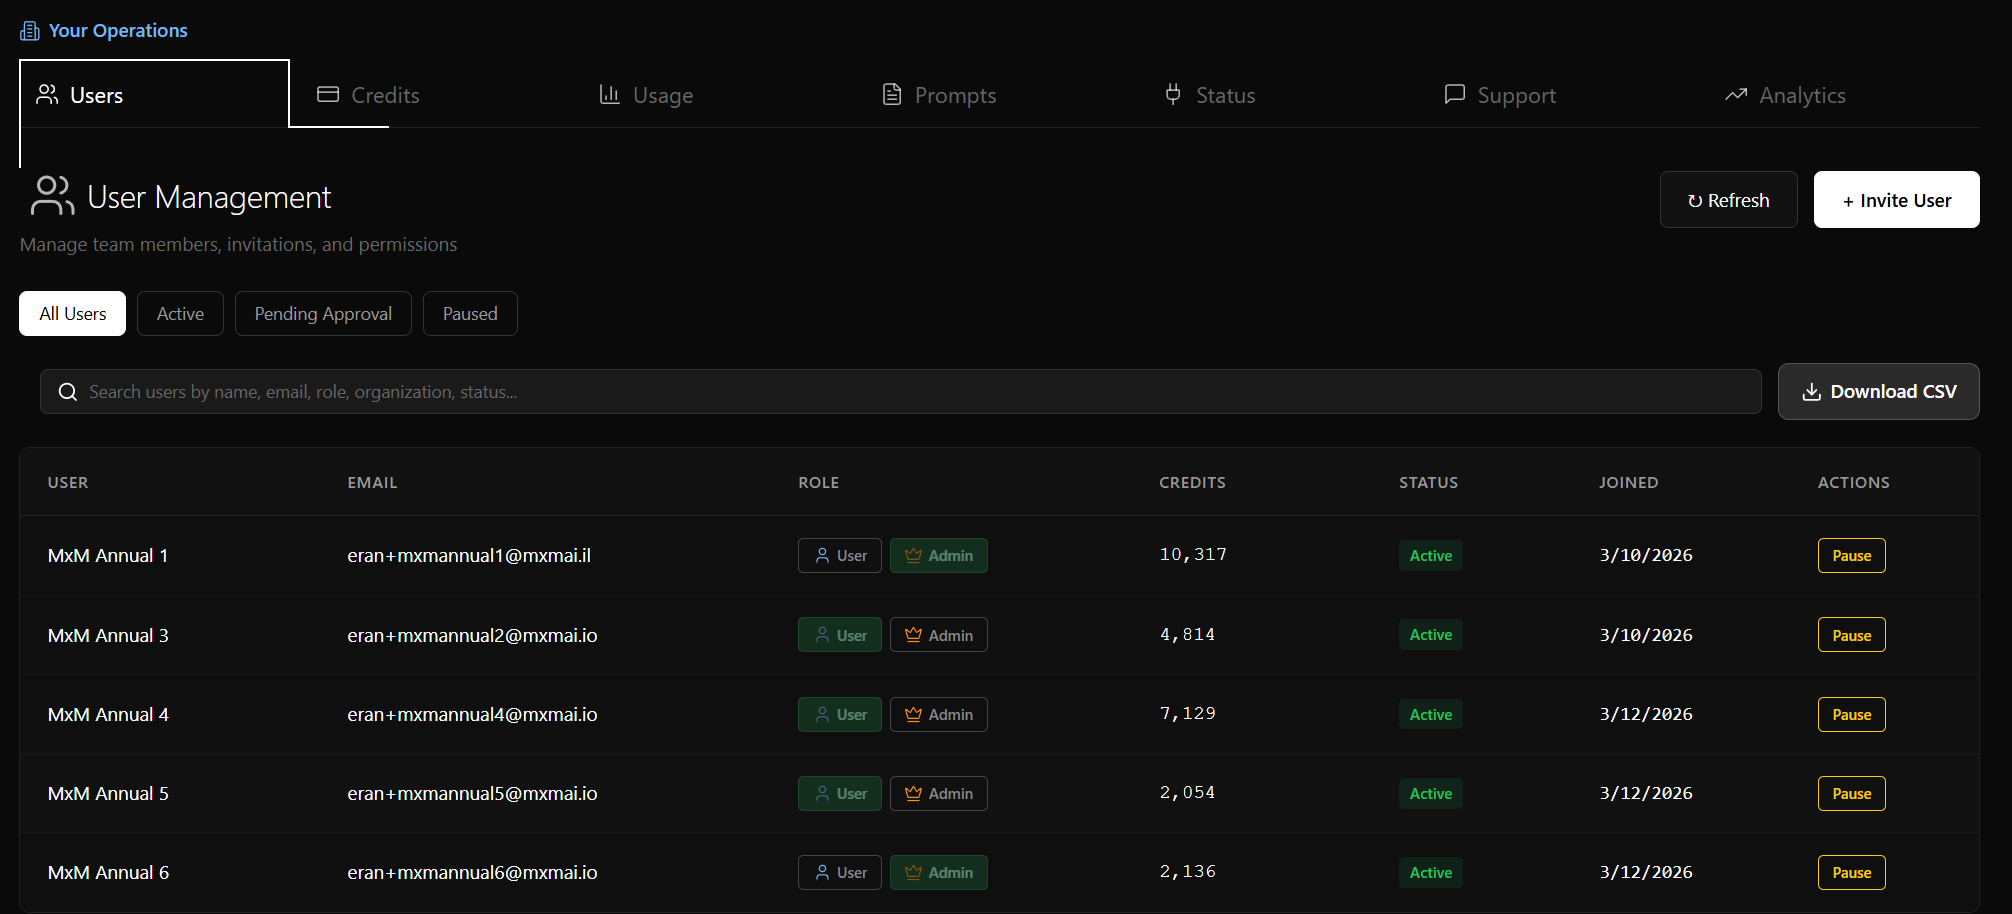This screenshot has width=2012, height=914.
Task: Click the Prompts document icon
Action: (892, 94)
